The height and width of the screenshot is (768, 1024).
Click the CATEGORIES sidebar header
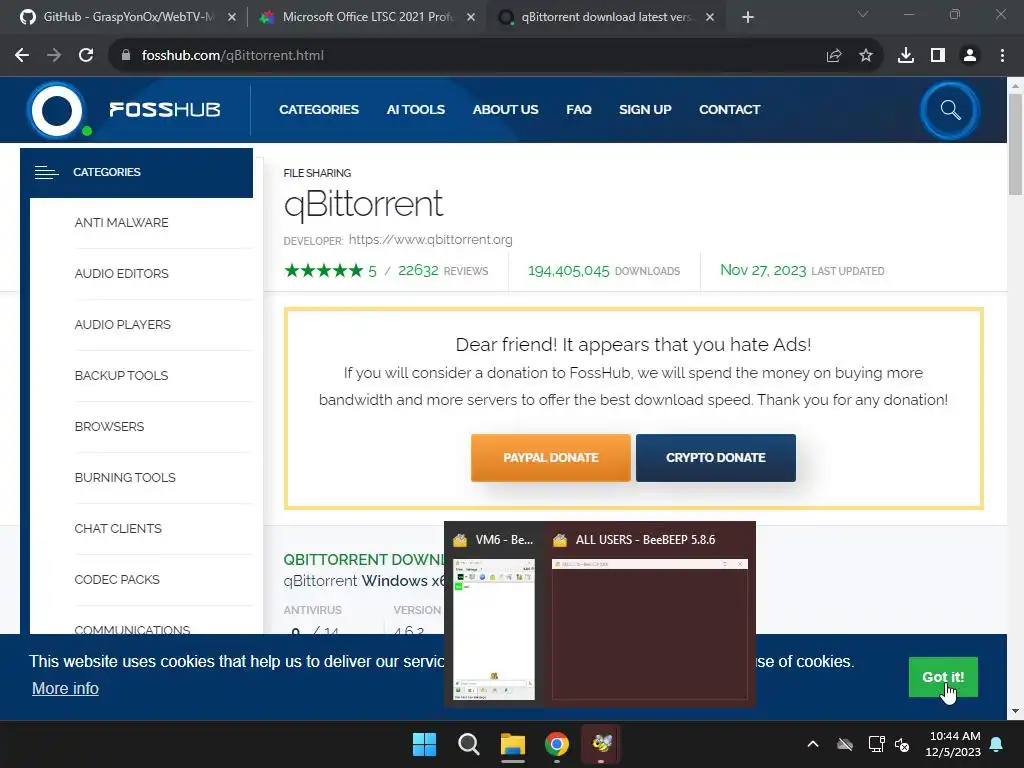pos(136,172)
